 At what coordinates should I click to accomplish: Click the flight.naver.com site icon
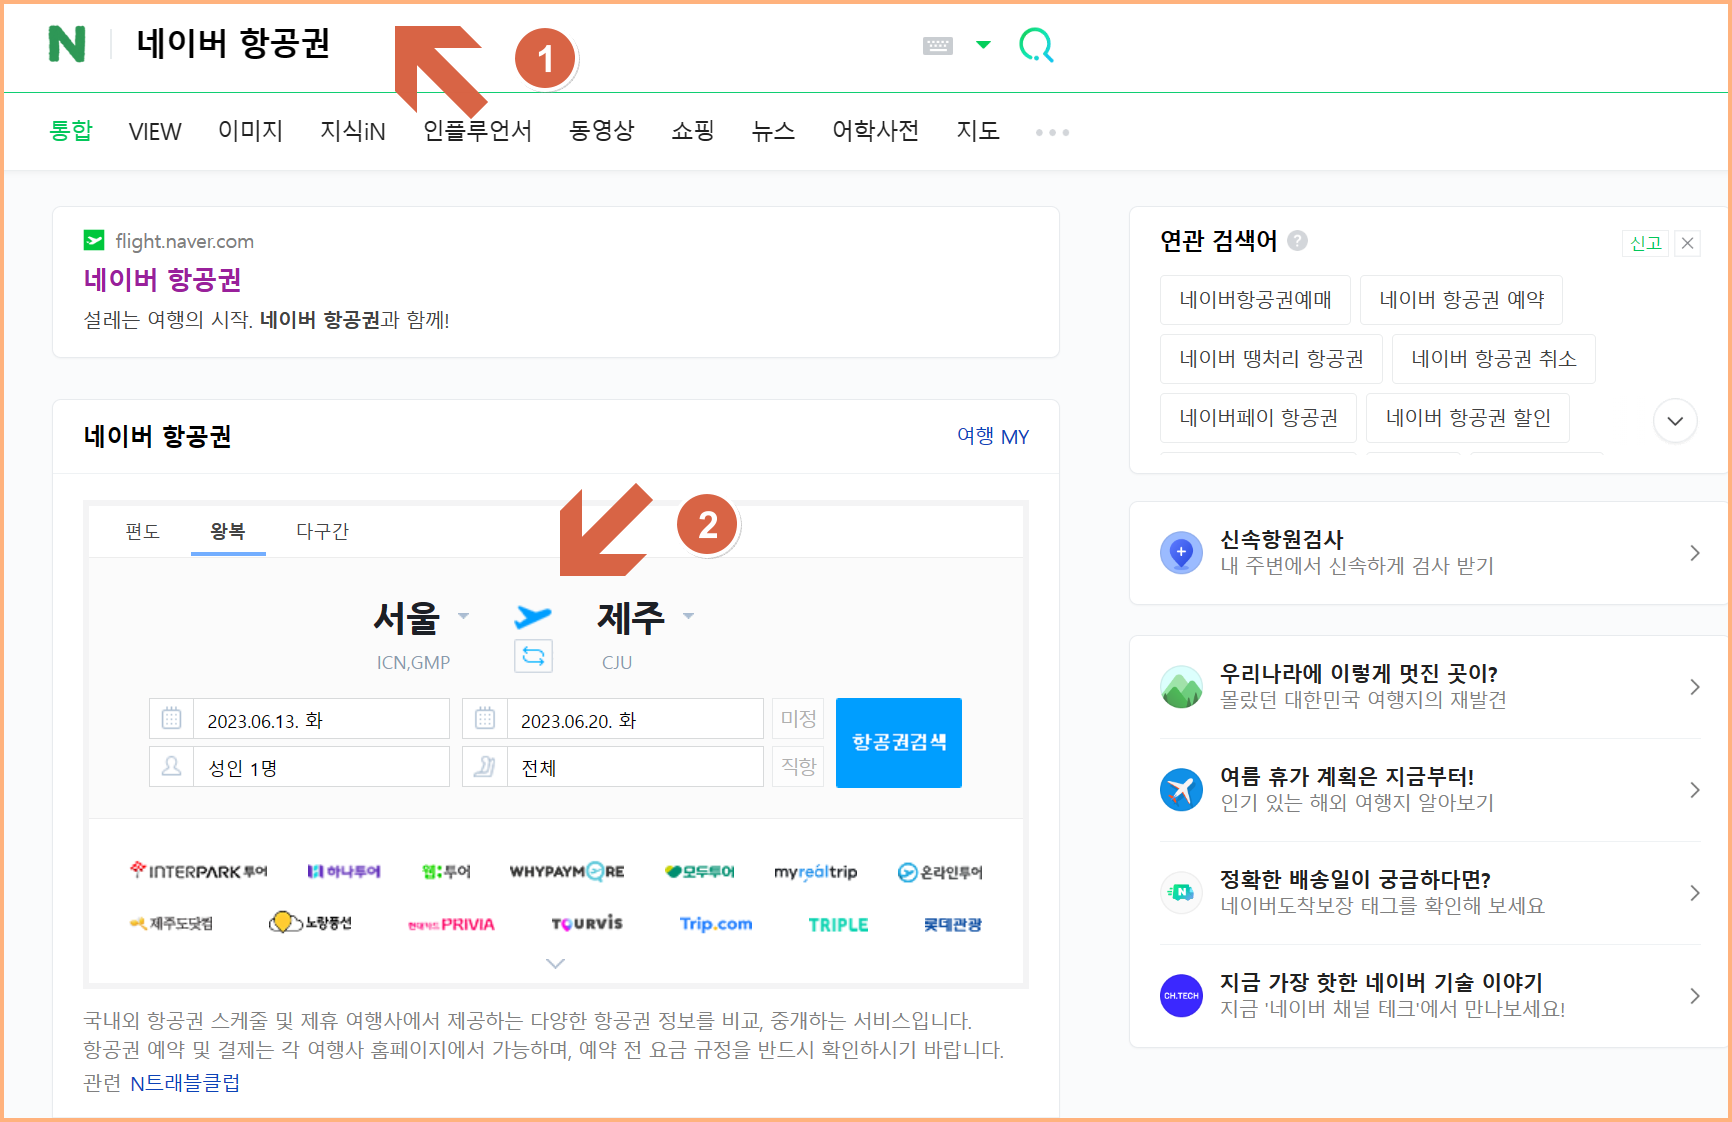point(94,240)
